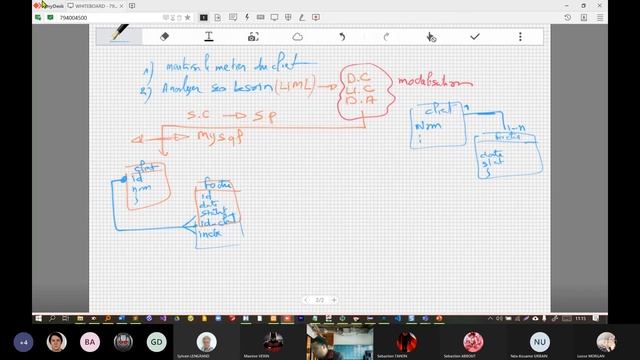Redo the last whiteboard stroke

[x=386, y=37]
